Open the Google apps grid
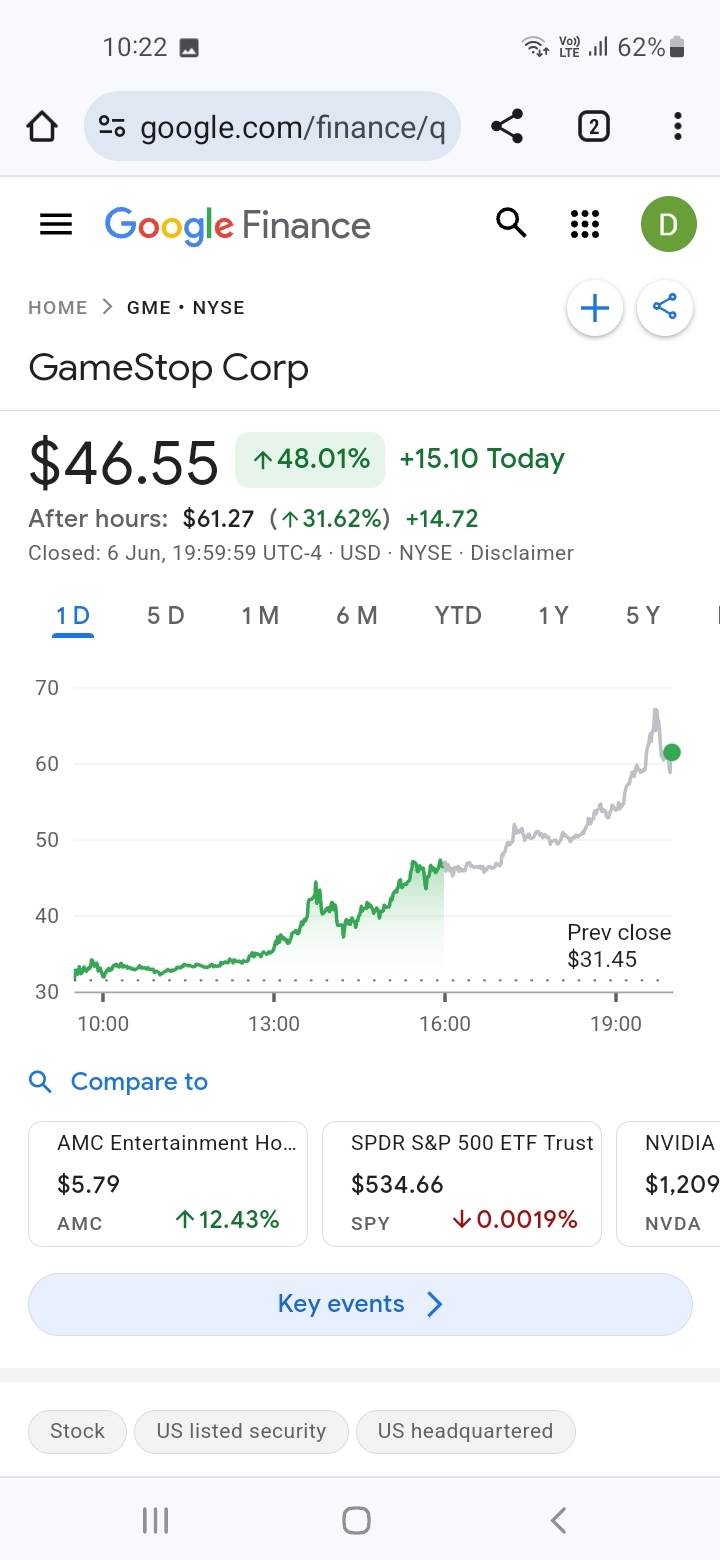 [584, 225]
